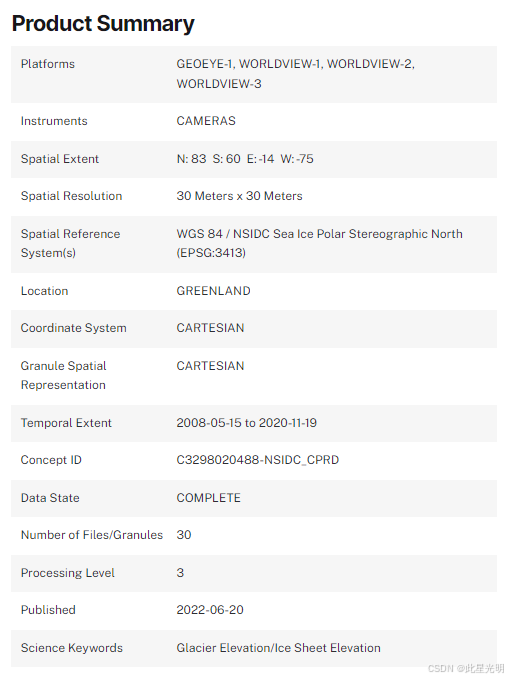Click the Granule Spatial Representation label
Screen dimensions: 508x680
(x=63, y=376)
